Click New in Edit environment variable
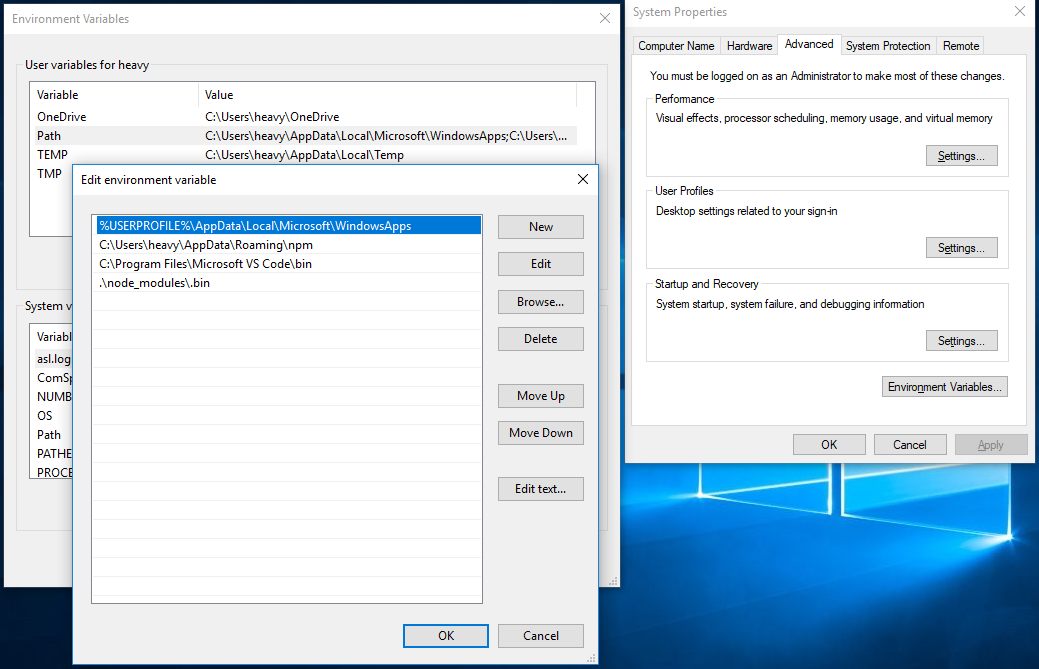The width and height of the screenshot is (1039, 669). (x=541, y=227)
